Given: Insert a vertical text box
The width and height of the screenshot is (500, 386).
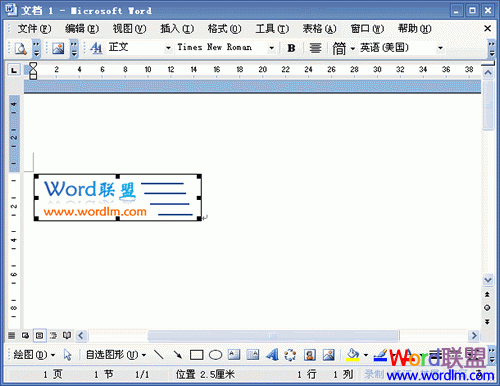Looking at the screenshot, I should [253, 355].
